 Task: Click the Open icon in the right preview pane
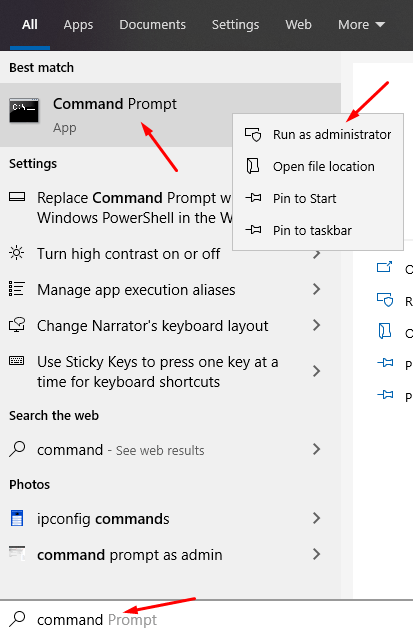[384, 267]
